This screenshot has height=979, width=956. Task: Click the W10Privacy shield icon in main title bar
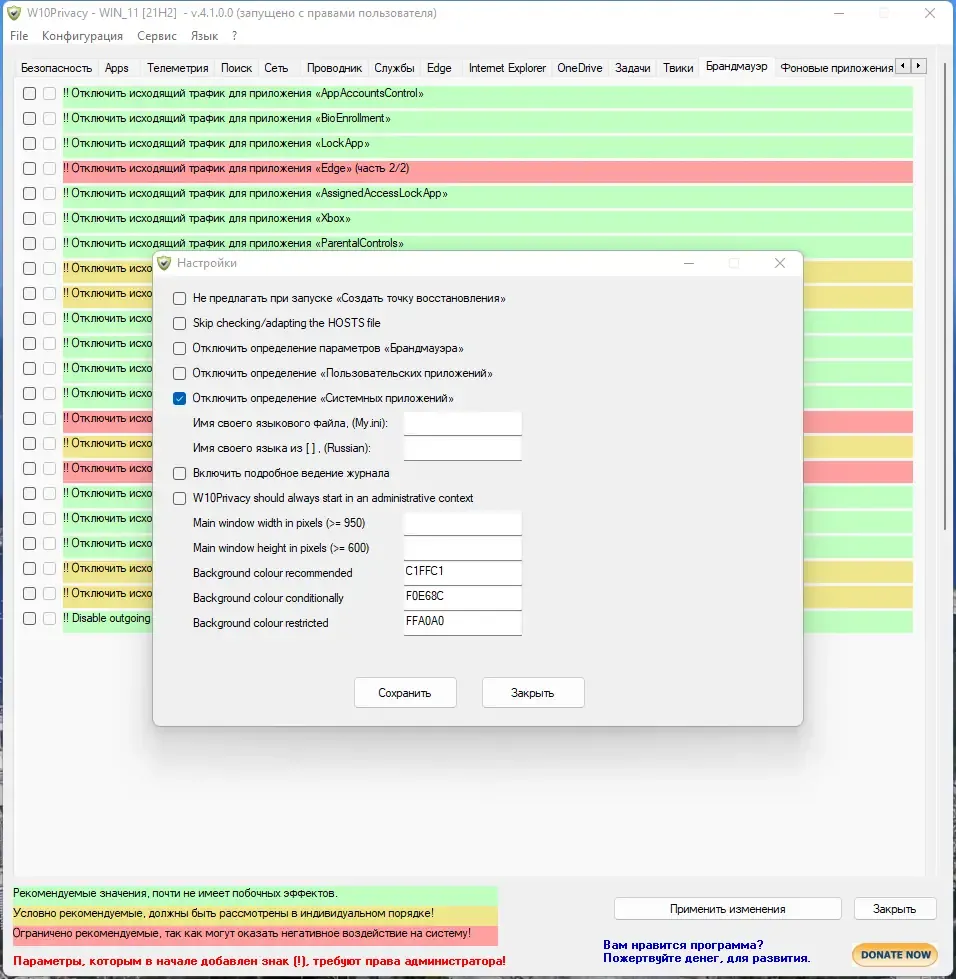coord(14,13)
